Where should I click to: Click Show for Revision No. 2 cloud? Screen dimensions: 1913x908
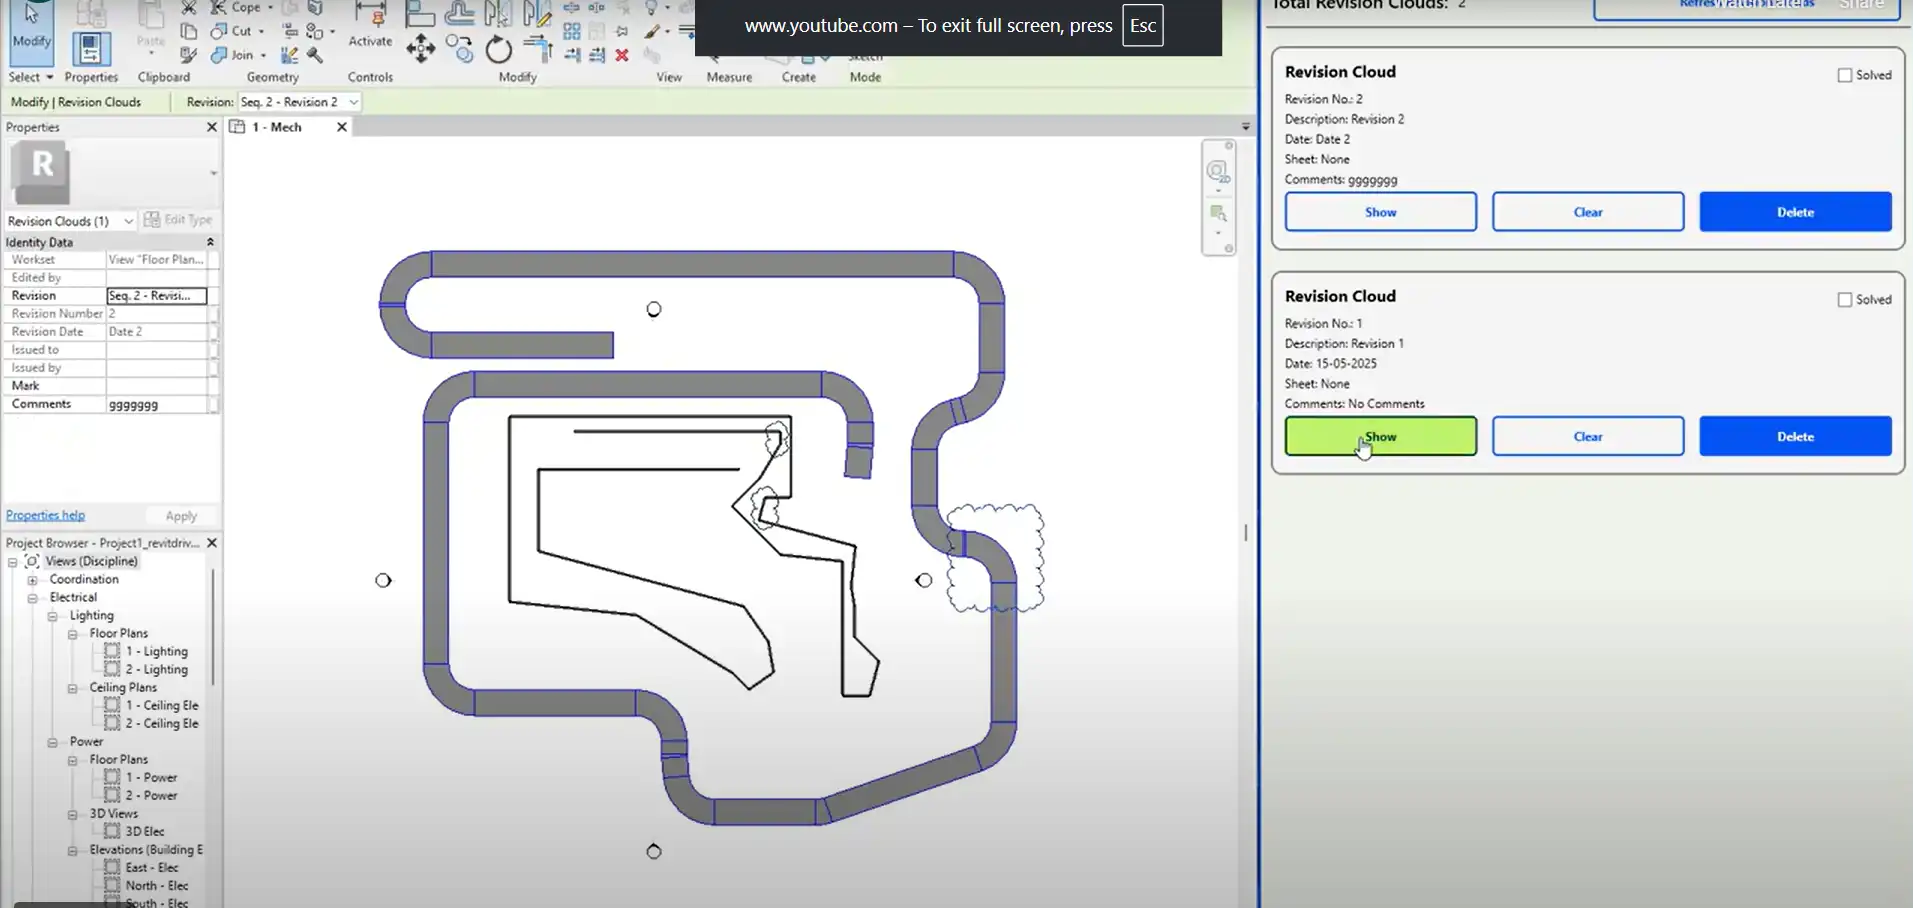click(1380, 212)
